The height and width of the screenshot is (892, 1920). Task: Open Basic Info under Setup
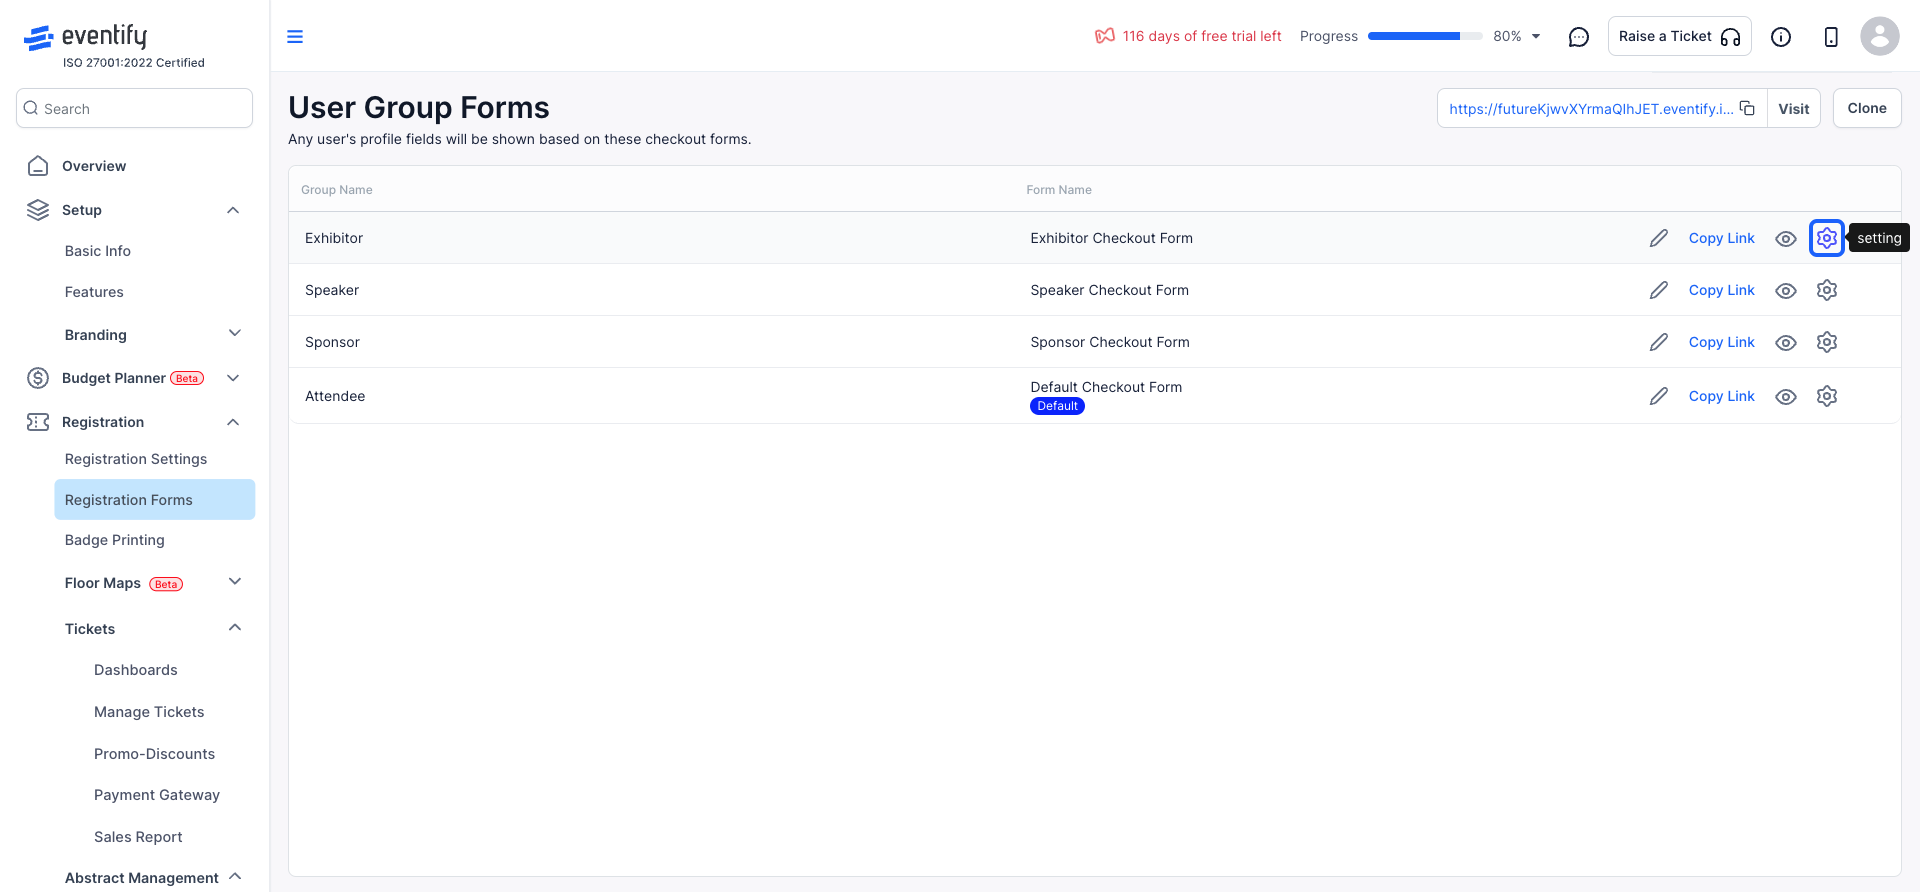point(98,251)
